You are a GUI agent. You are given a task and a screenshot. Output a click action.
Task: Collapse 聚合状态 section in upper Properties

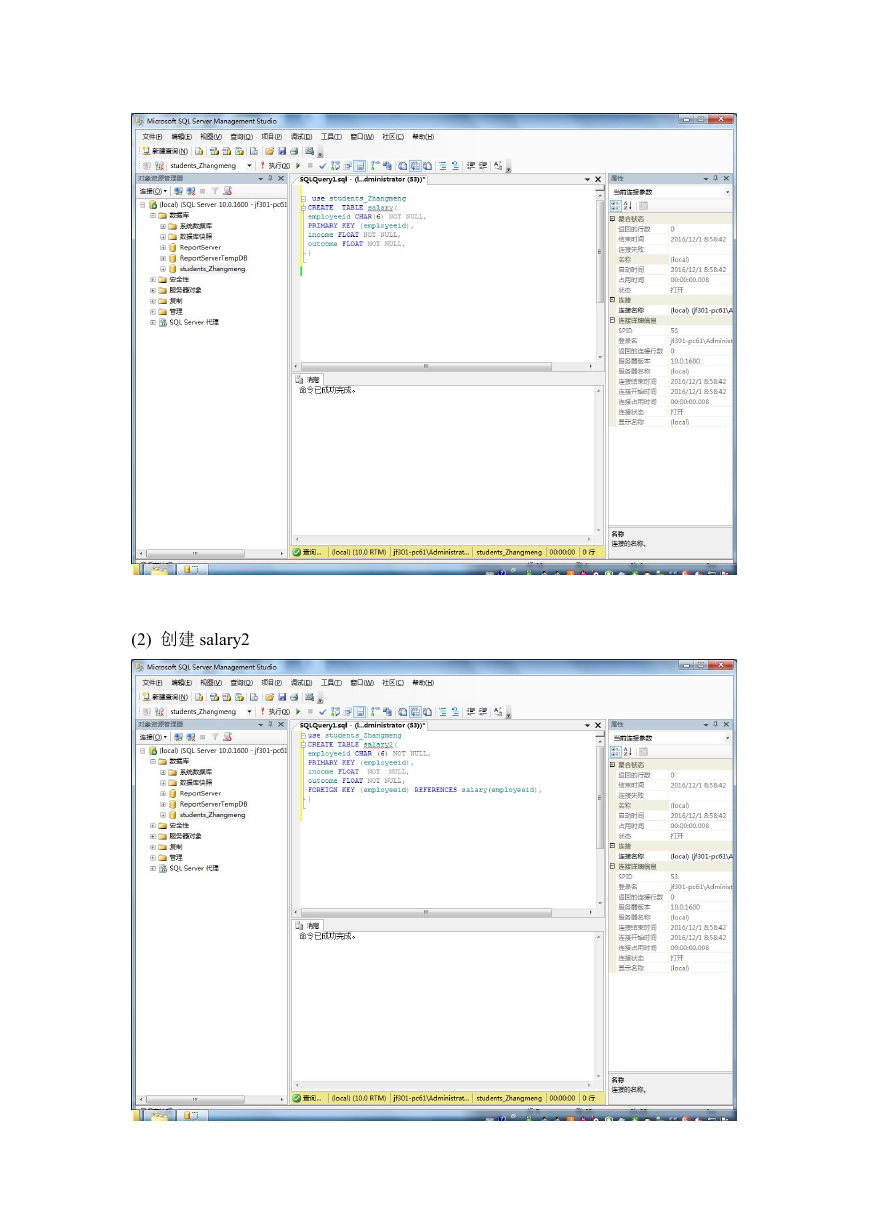point(613,218)
